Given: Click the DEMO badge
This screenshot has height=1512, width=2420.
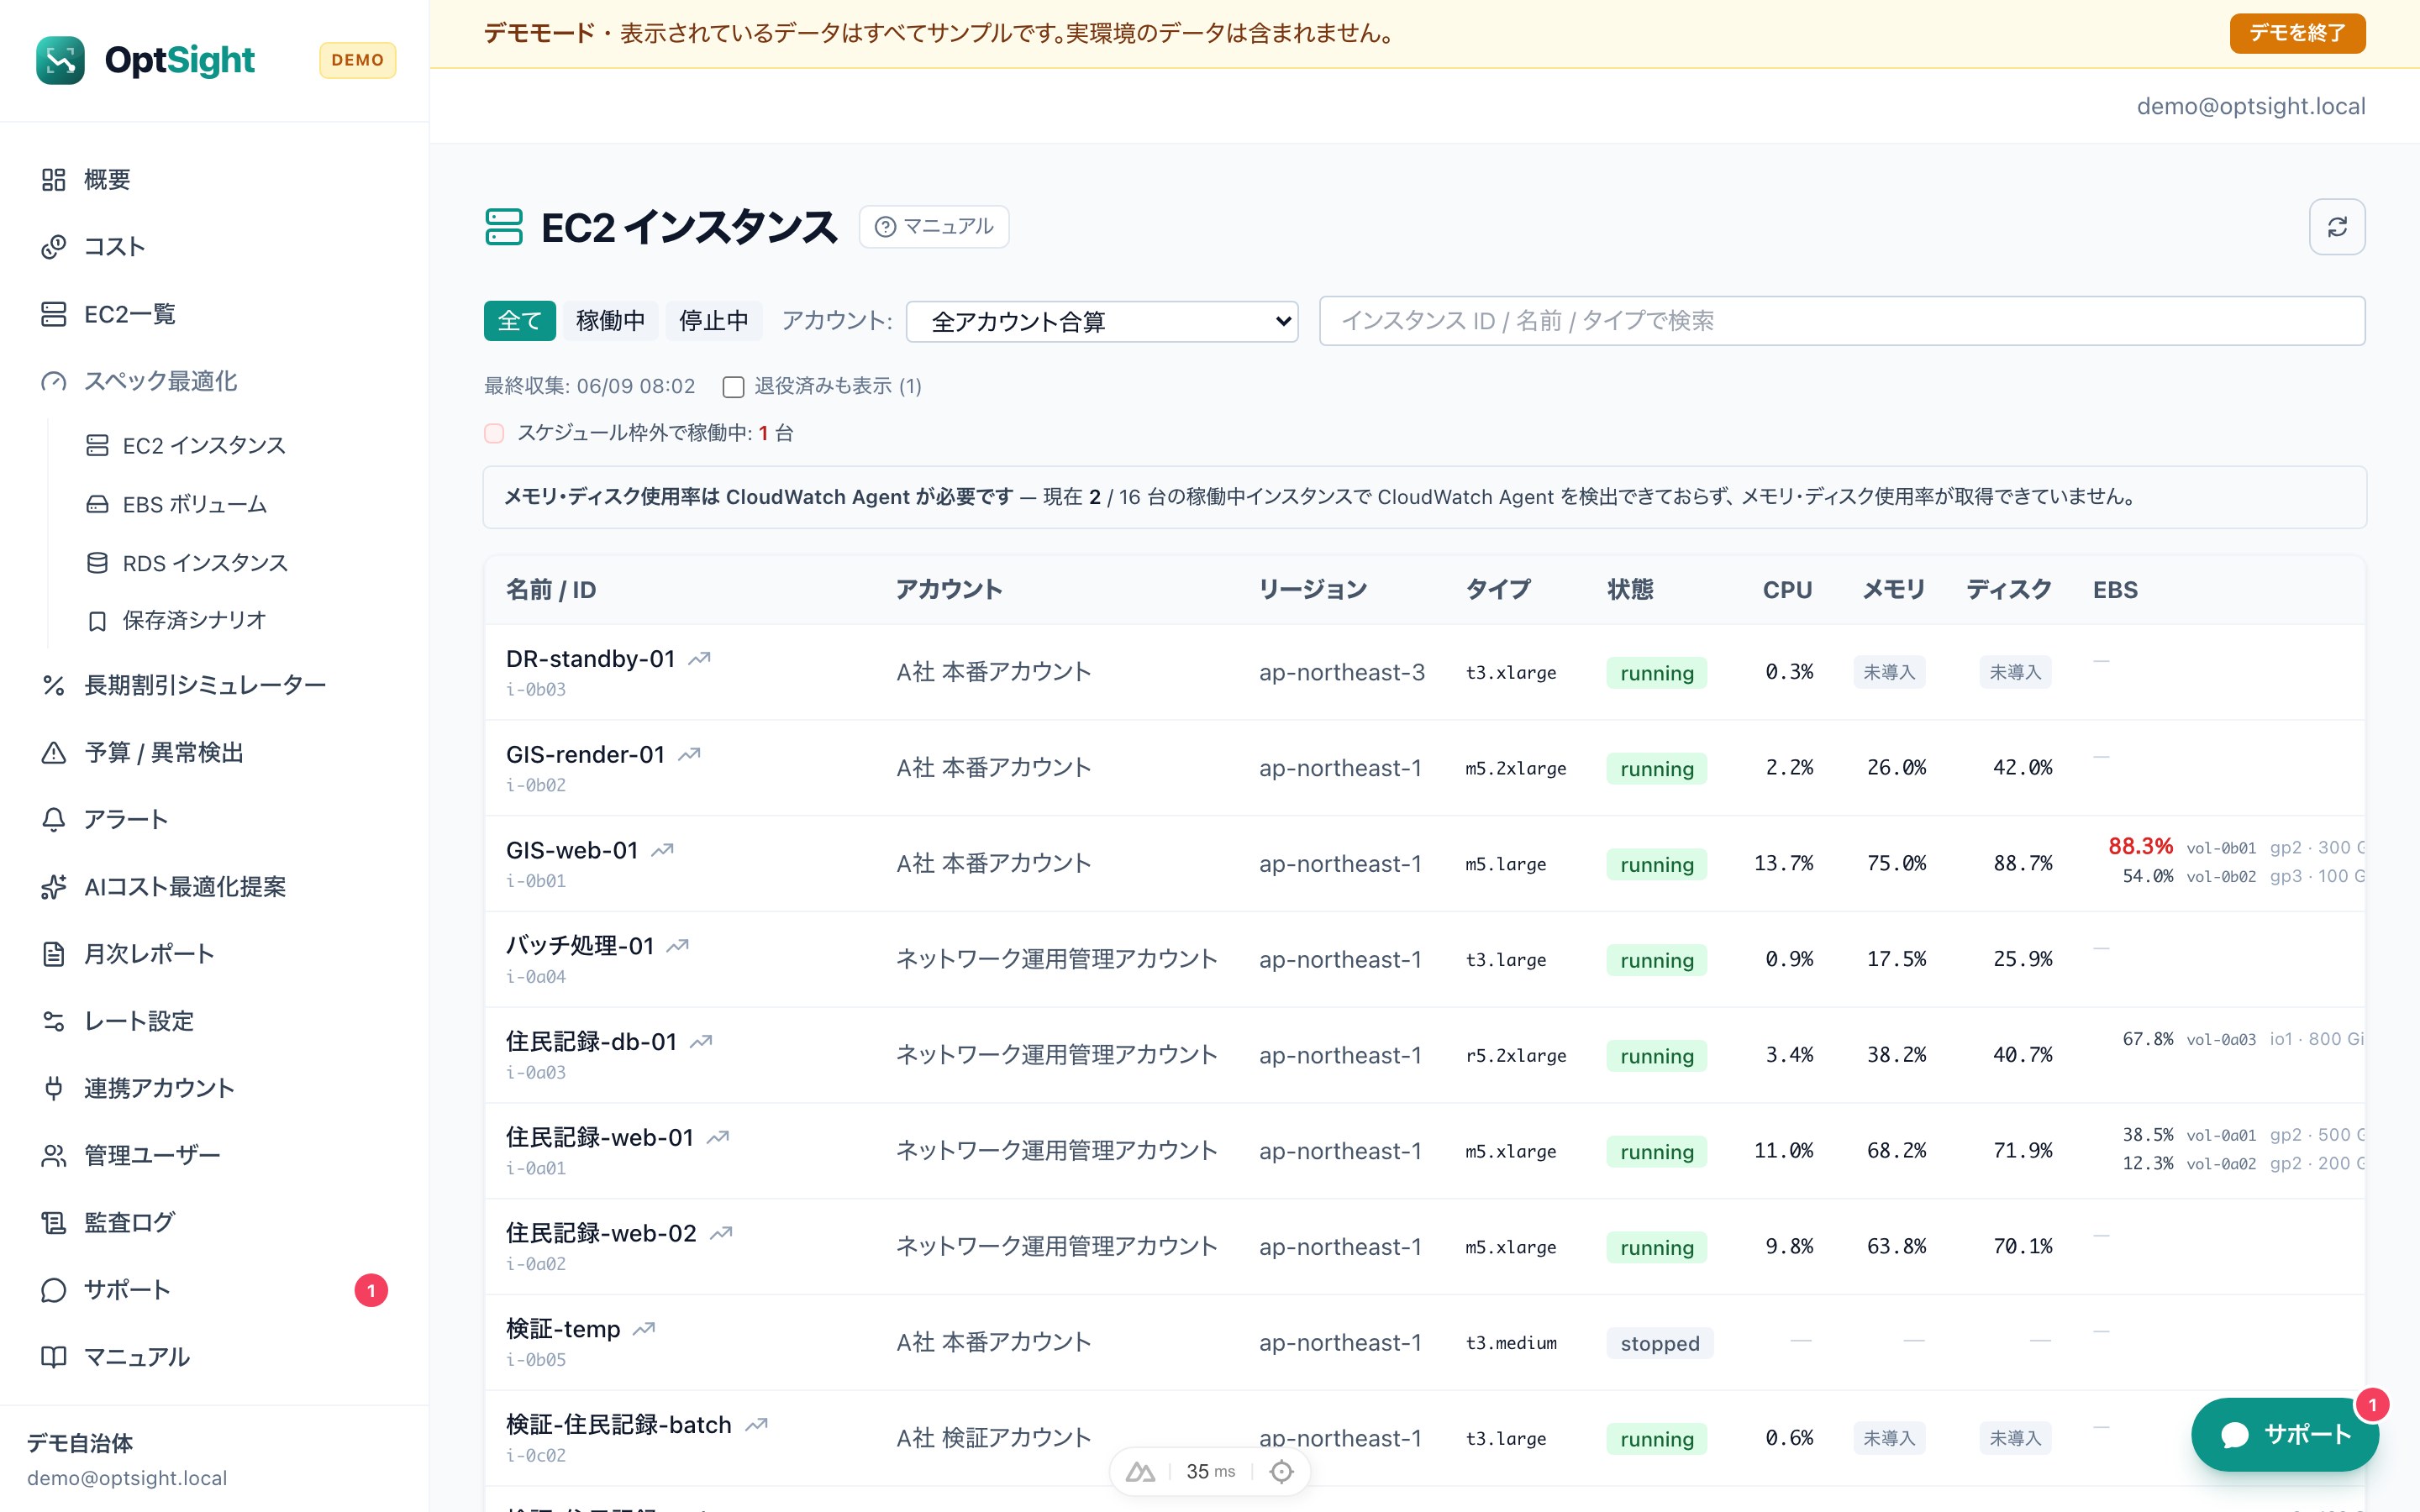Looking at the screenshot, I should 357,60.
